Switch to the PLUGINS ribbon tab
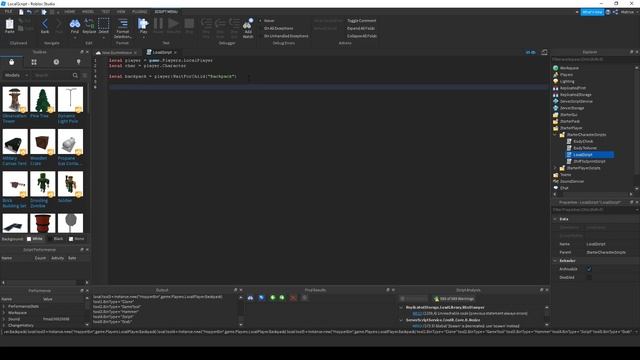The height and width of the screenshot is (360, 640). pyautogui.click(x=140, y=12)
